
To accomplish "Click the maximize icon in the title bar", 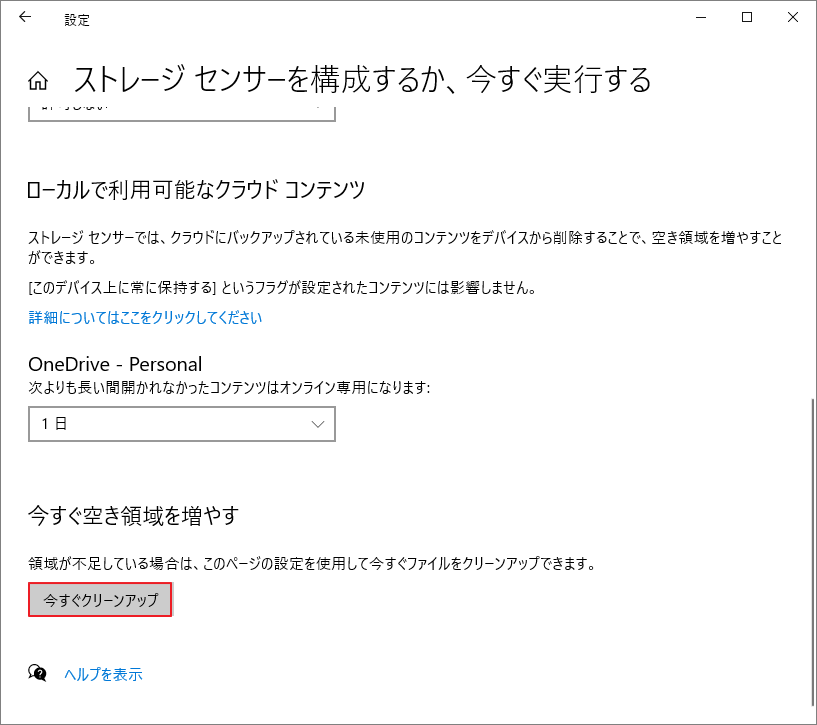I will click(746, 17).
